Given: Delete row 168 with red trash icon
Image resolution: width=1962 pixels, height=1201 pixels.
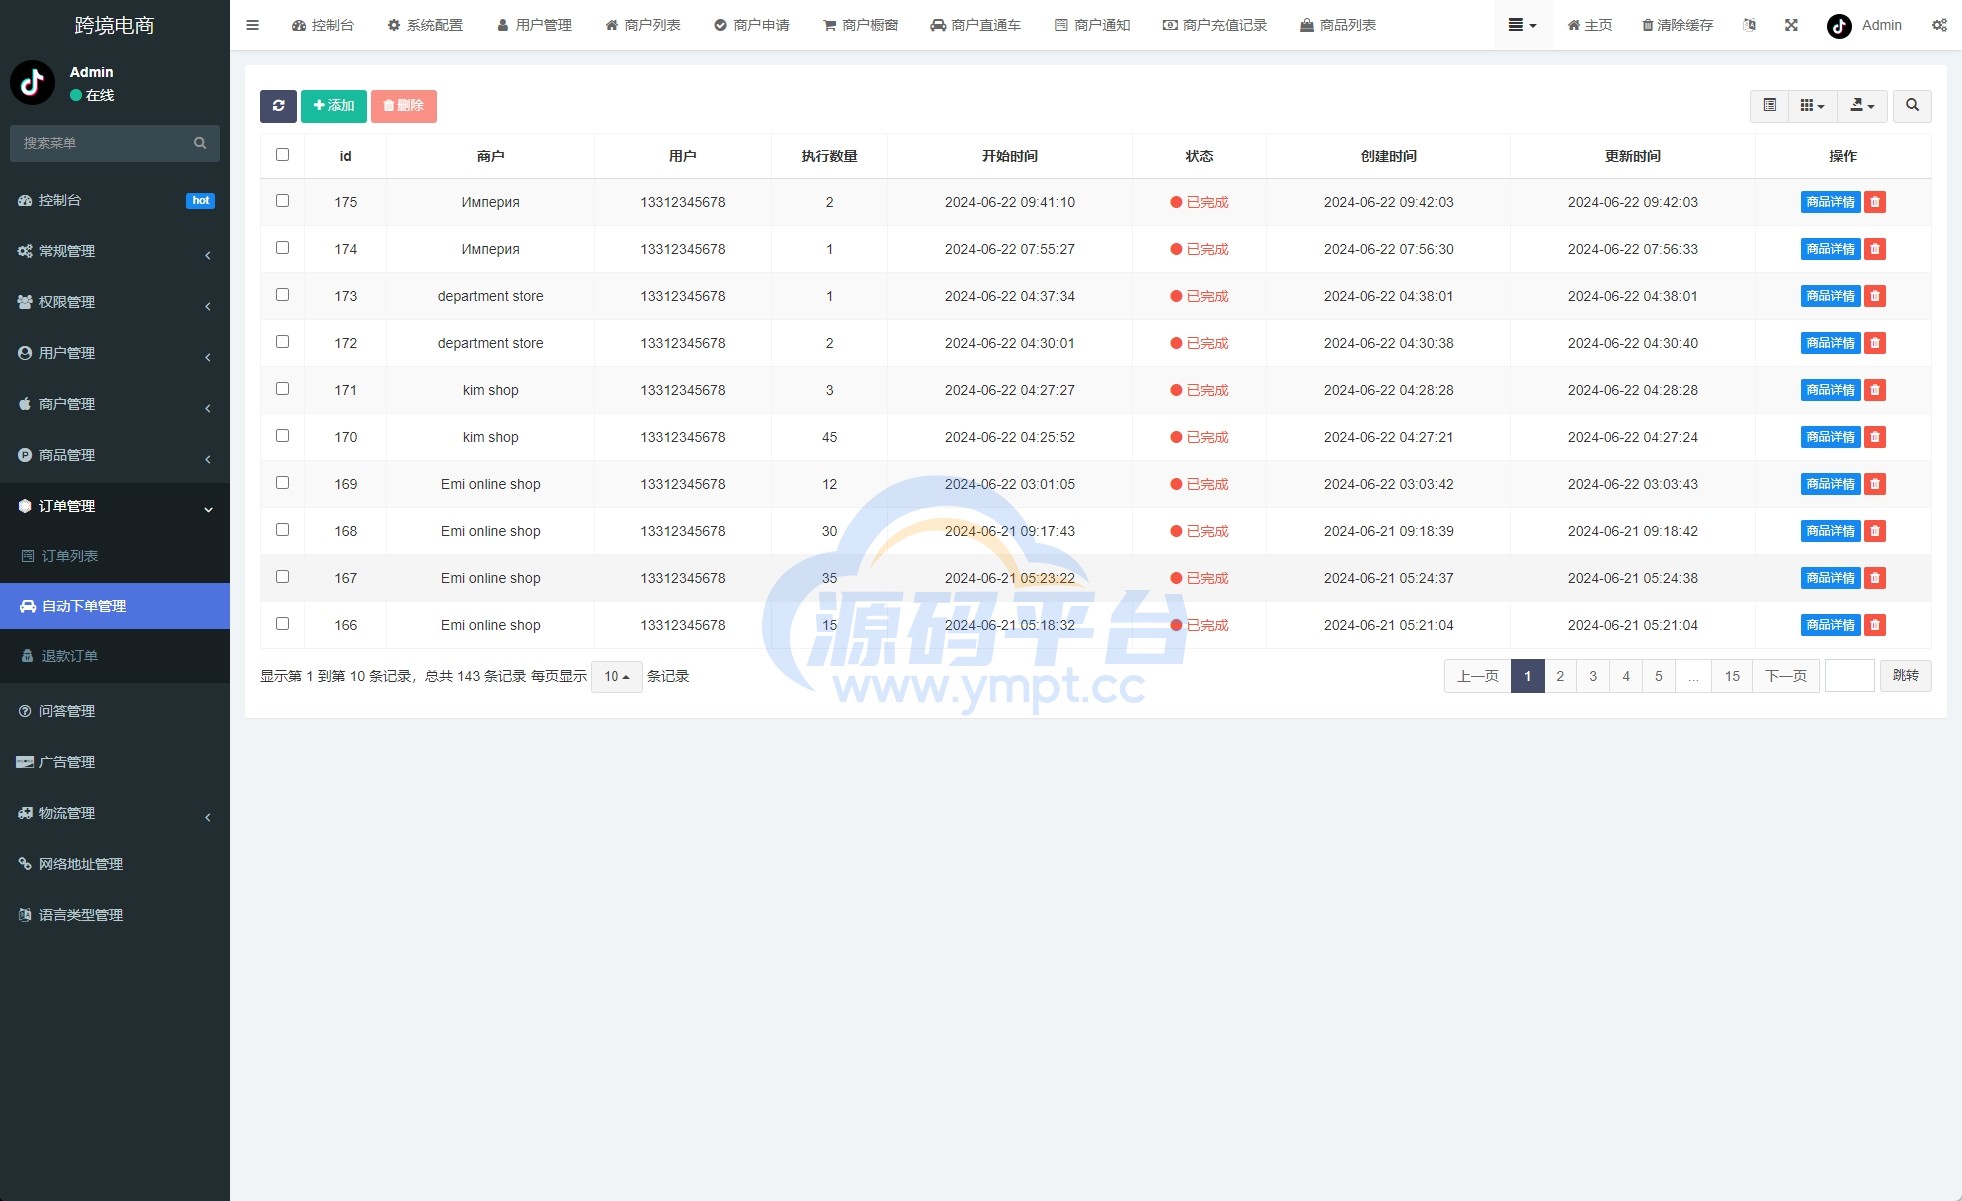Looking at the screenshot, I should click(x=1875, y=531).
